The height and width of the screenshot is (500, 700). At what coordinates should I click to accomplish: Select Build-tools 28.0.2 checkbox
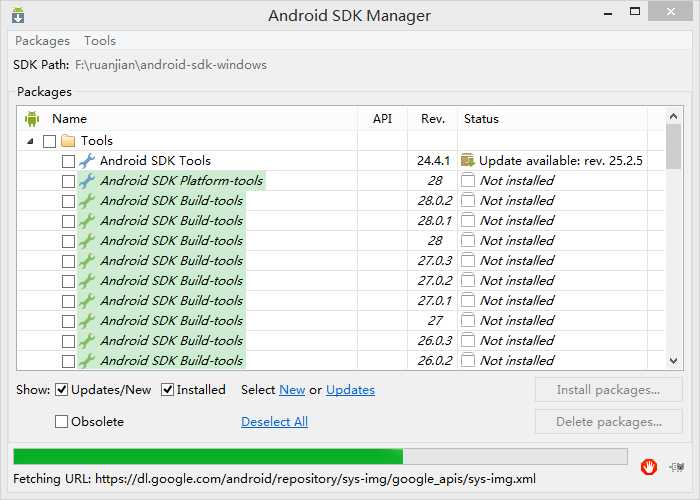68,201
